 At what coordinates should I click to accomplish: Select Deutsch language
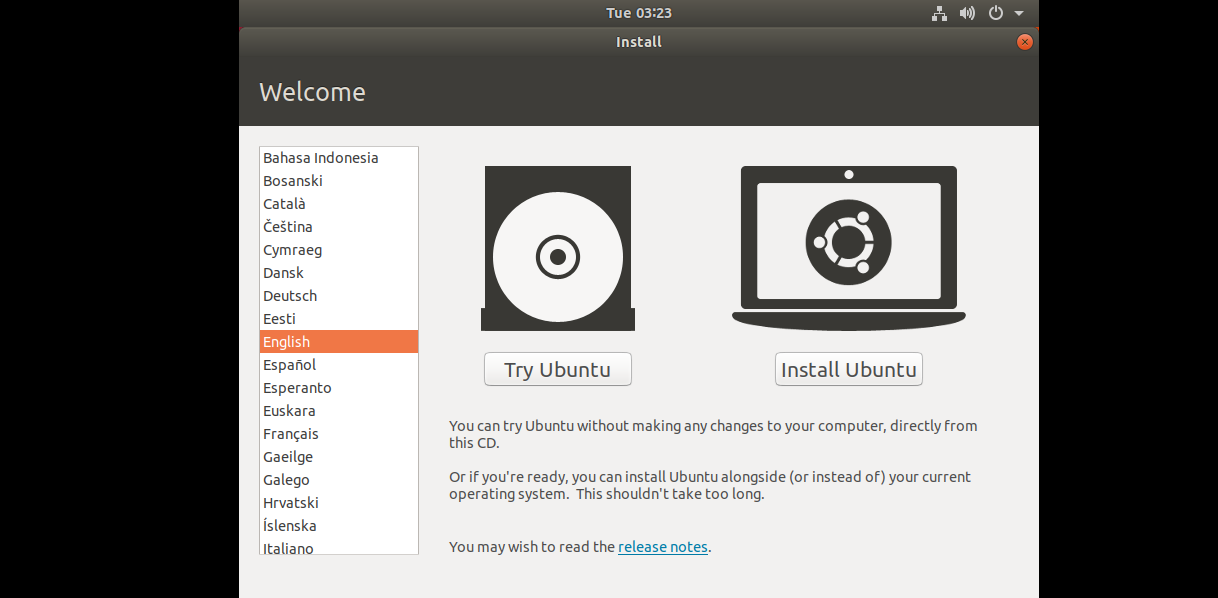339,296
